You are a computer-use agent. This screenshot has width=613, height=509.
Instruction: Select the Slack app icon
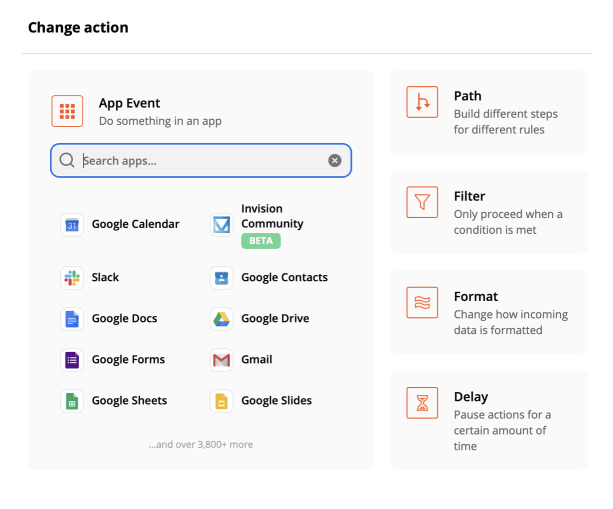tap(72, 278)
